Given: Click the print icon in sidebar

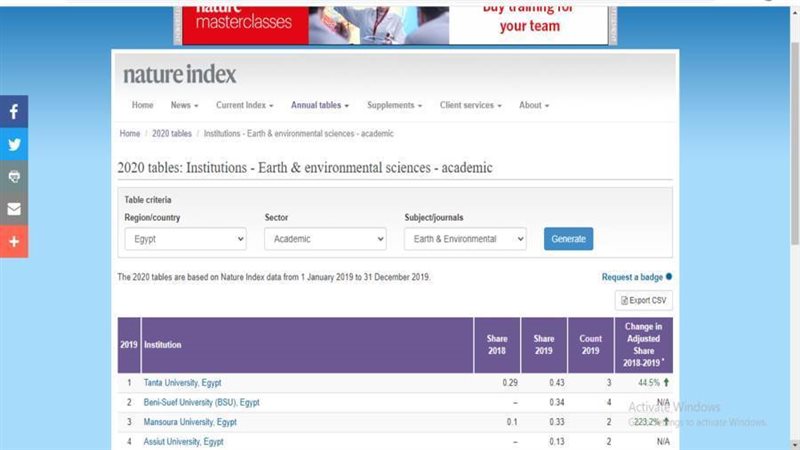Looking at the screenshot, I should [x=14, y=176].
